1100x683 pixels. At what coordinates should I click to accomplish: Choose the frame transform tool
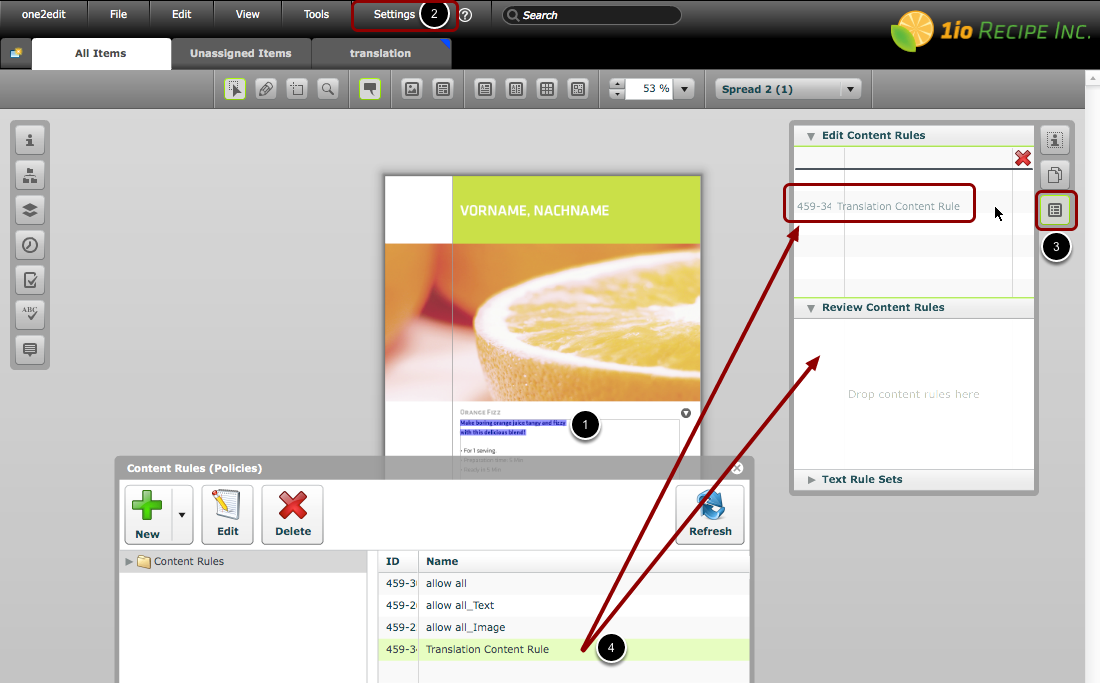297,89
